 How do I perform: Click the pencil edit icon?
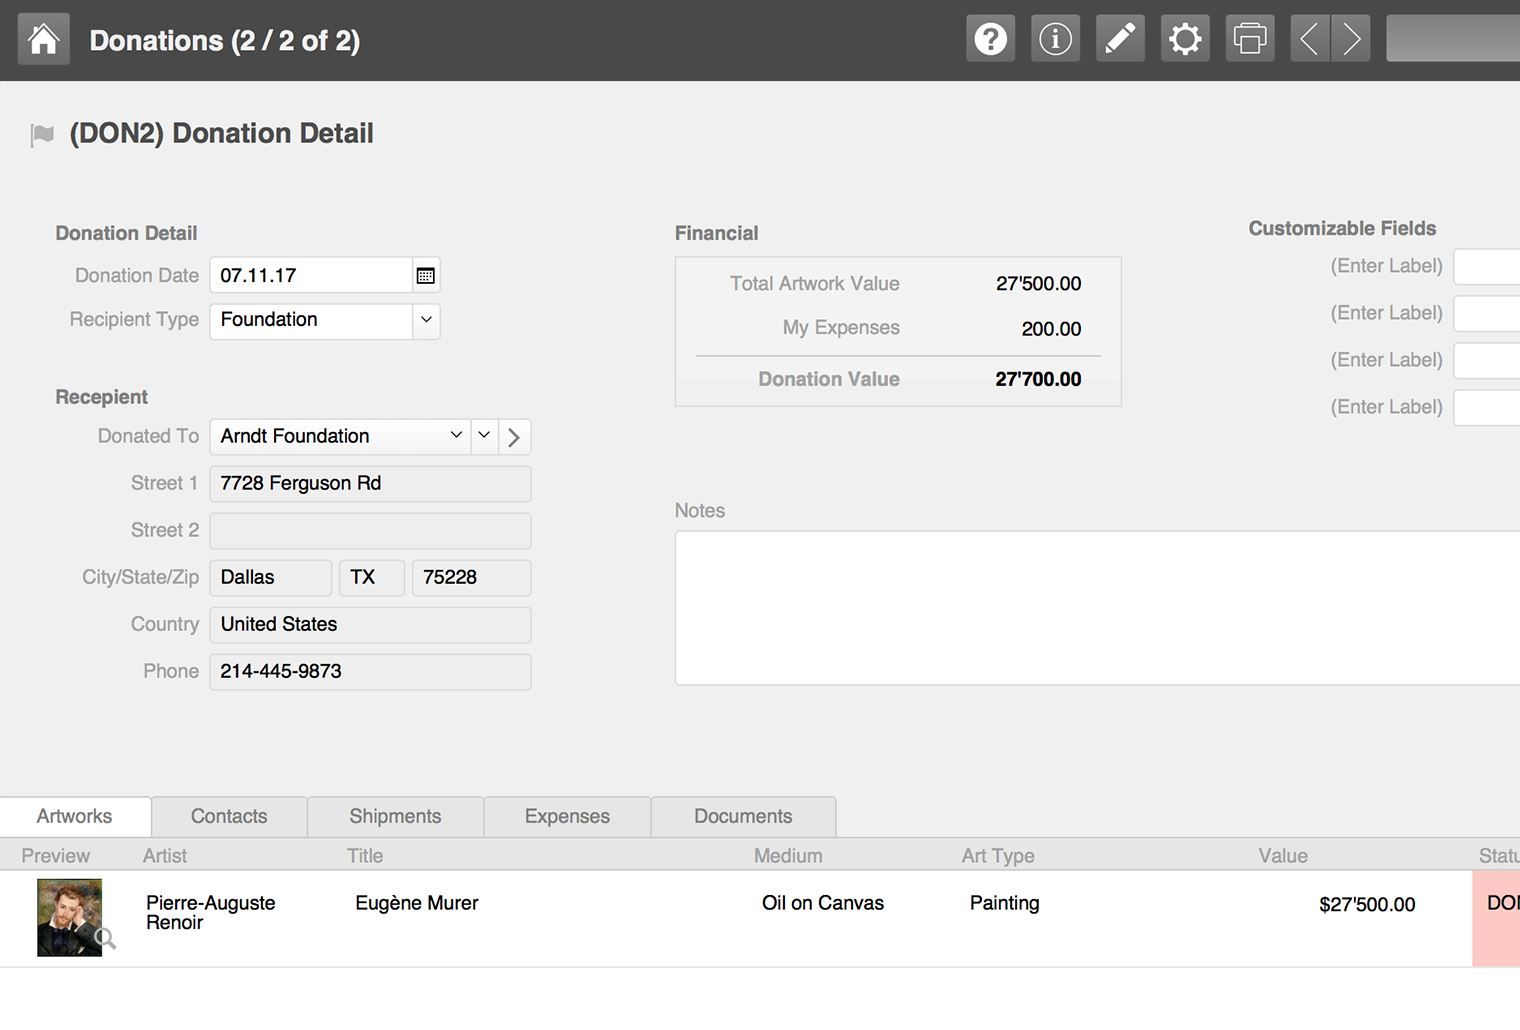coord(1120,39)
